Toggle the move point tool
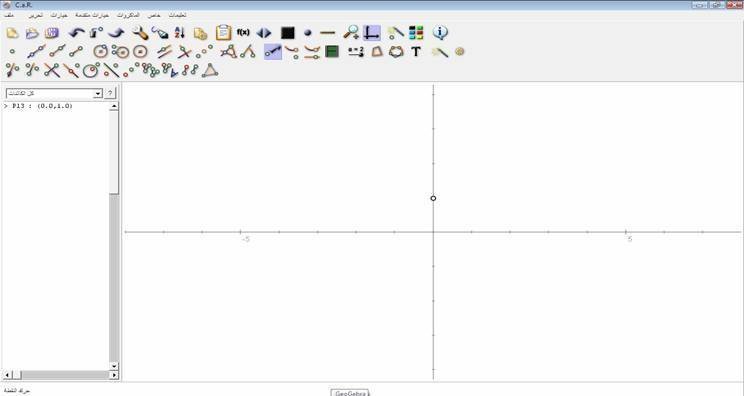 (x=273, y=52)
